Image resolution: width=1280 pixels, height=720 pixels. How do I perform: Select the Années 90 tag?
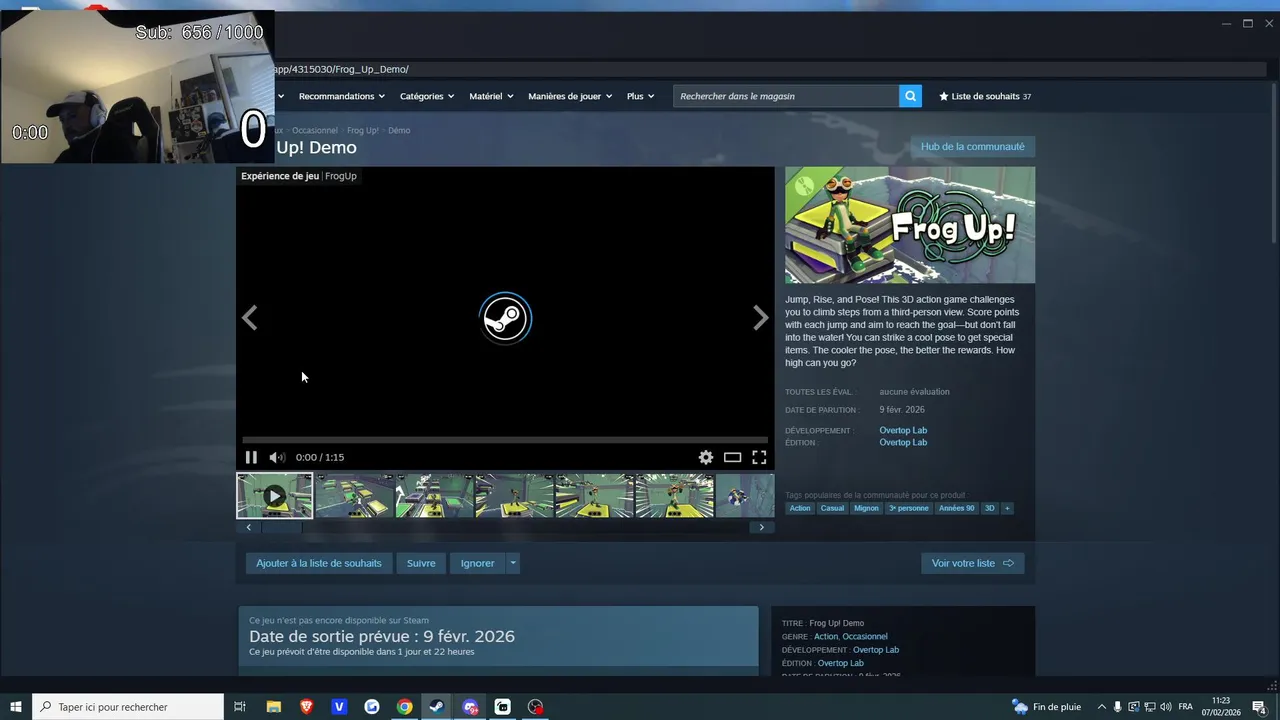(x=956, y=508)
